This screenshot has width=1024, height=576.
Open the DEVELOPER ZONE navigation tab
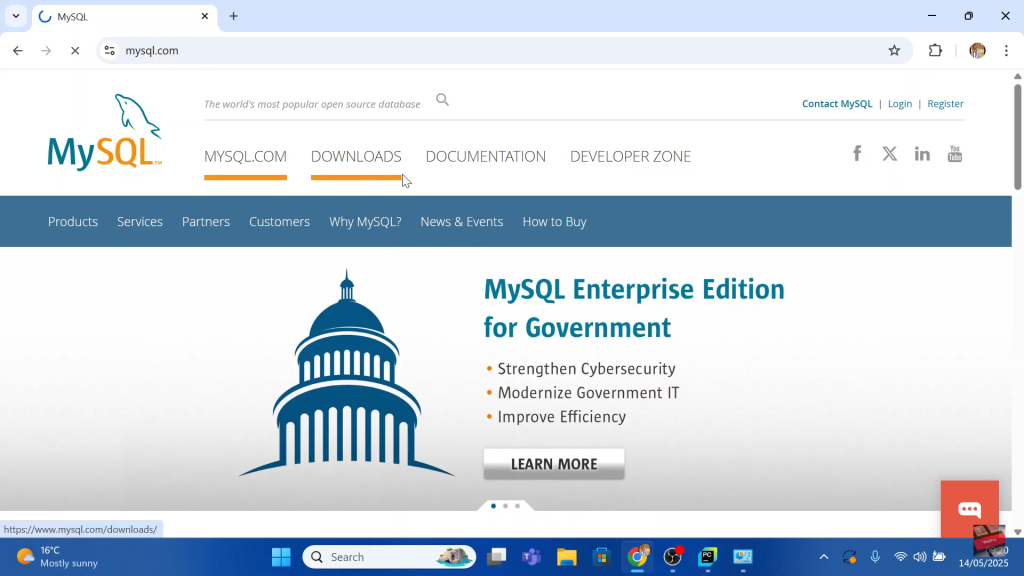pos(630,157)
